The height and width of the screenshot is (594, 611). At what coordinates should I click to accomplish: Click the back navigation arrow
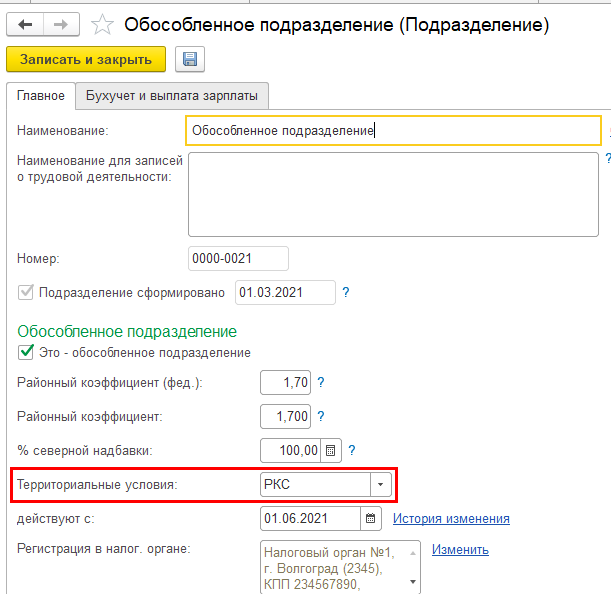click(x=25, y=24)
